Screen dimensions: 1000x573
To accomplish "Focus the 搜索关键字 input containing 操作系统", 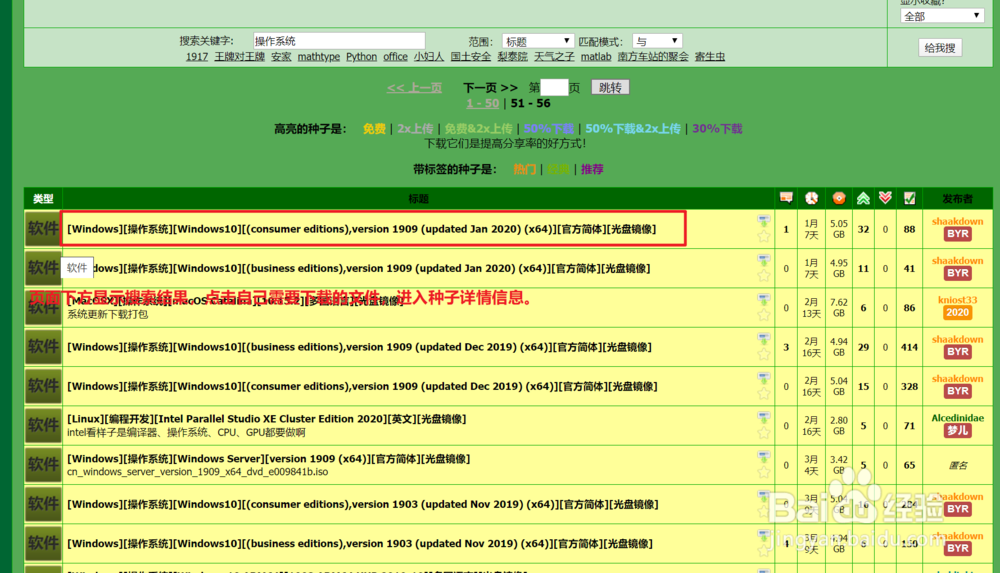I will click(x=339, y=41).
